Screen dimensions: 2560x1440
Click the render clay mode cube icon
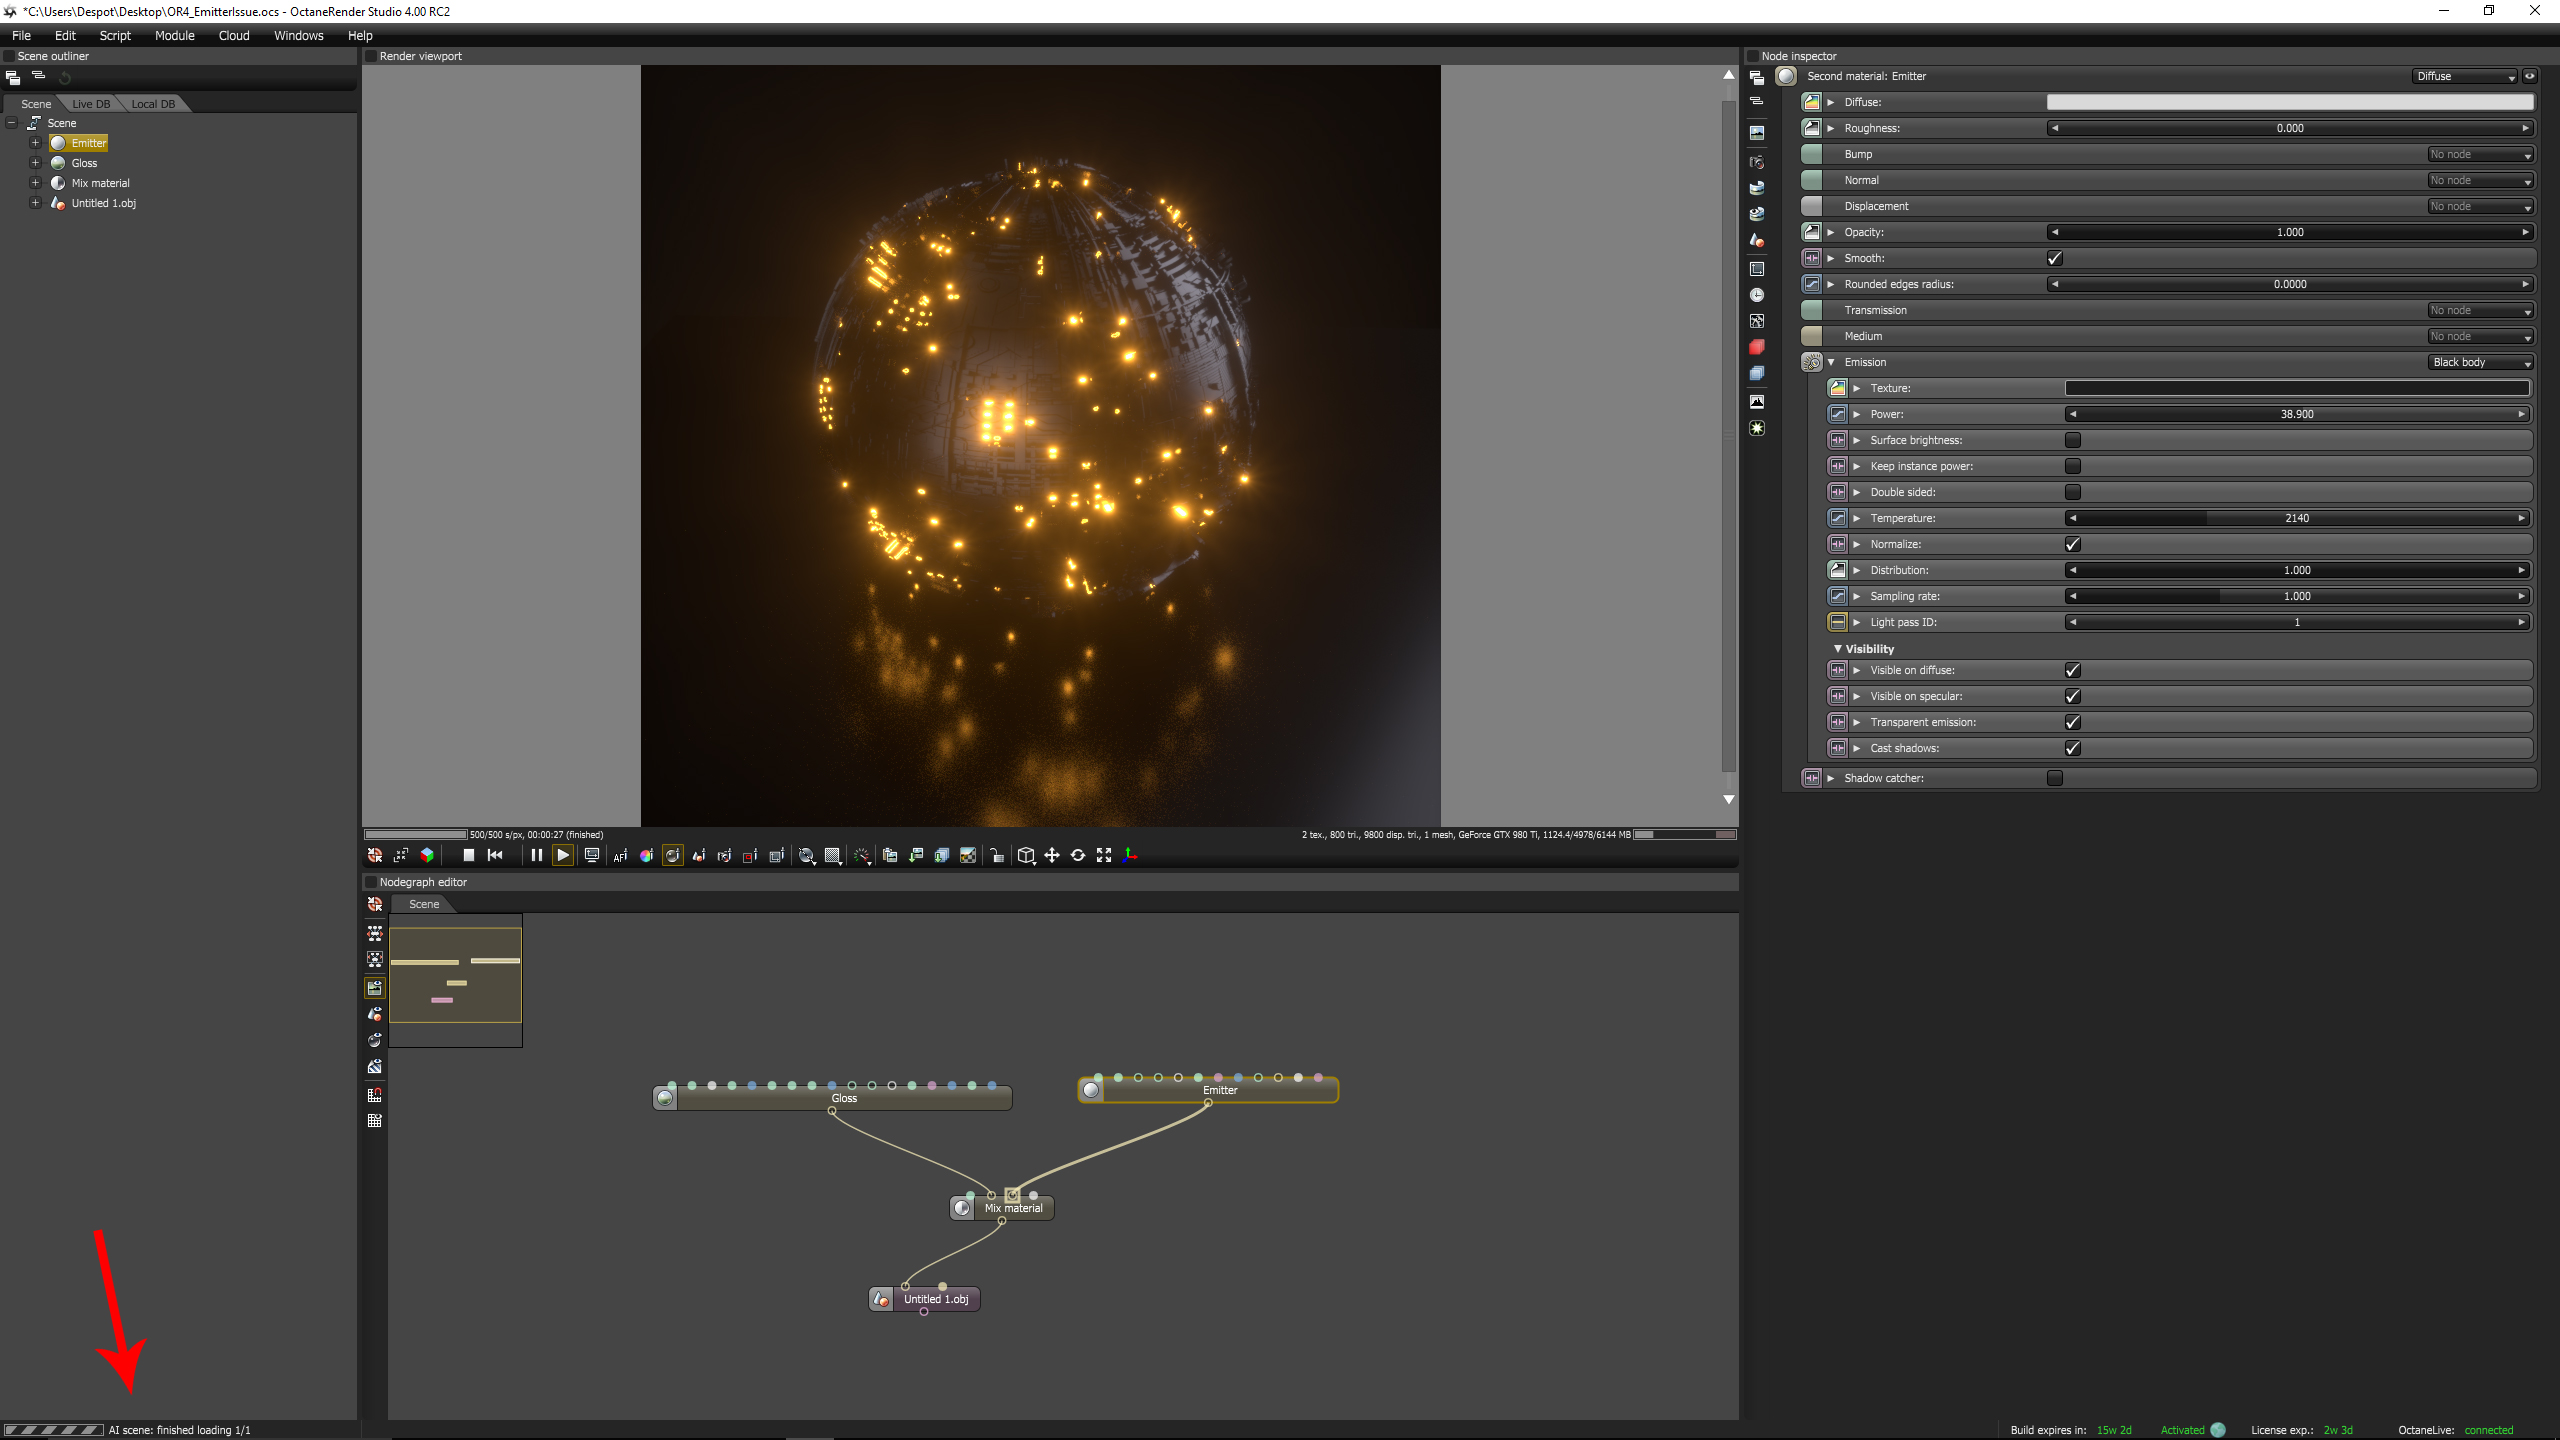point(427,855)
